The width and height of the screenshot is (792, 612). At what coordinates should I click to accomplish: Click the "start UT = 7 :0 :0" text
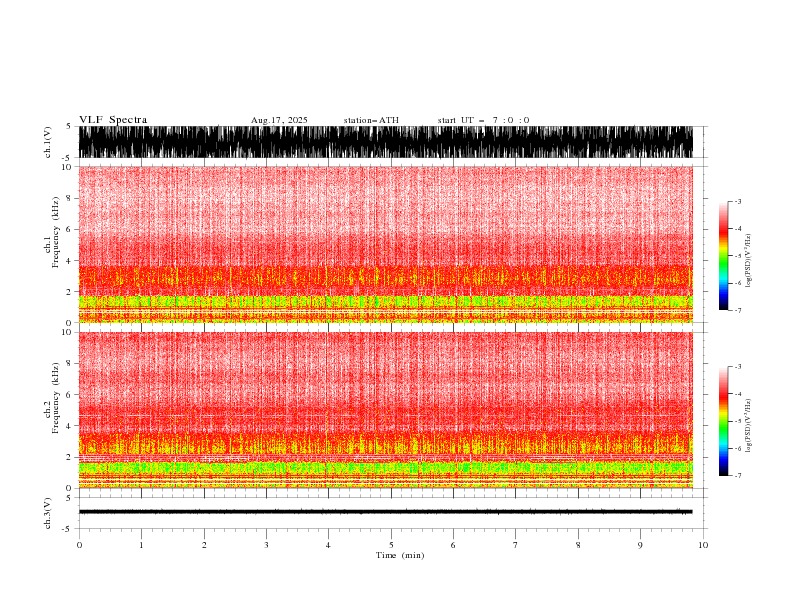483,120
